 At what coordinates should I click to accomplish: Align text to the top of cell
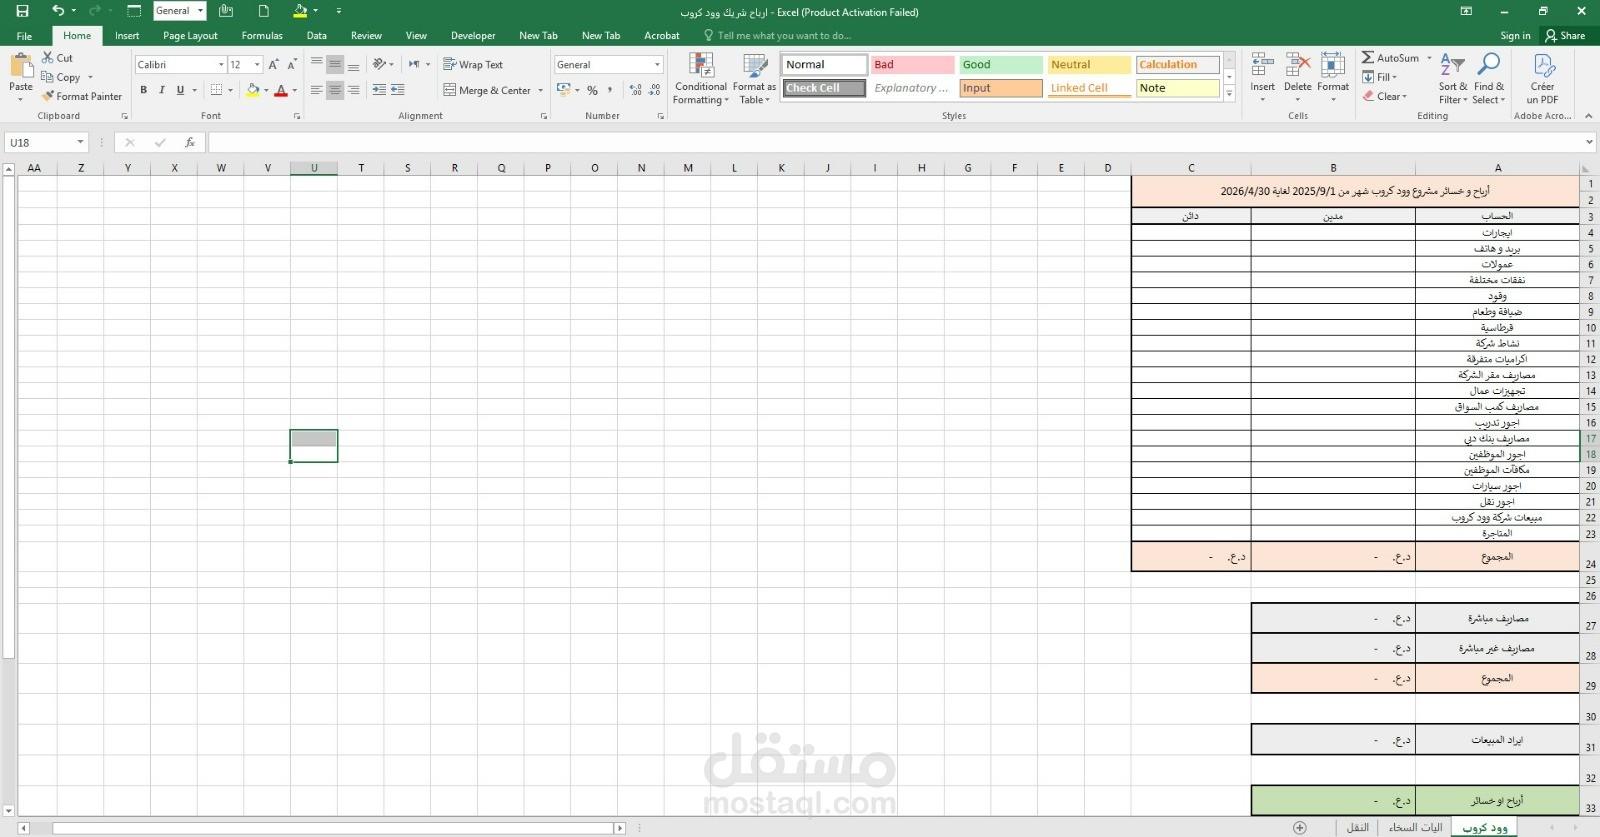(317, 64)
